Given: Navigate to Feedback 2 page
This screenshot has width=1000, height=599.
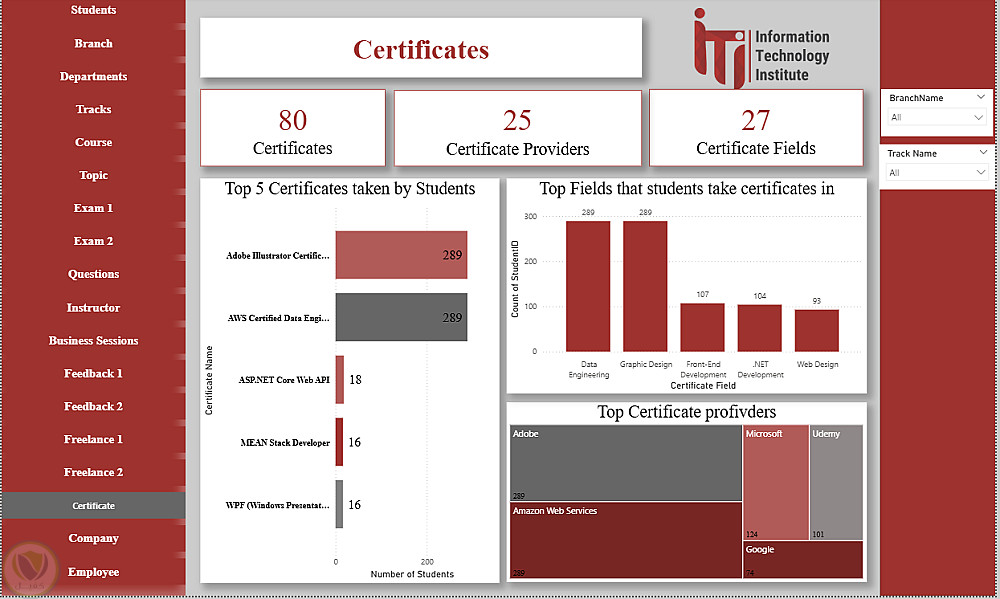Looking at the screenshot, I should point(93,406).
